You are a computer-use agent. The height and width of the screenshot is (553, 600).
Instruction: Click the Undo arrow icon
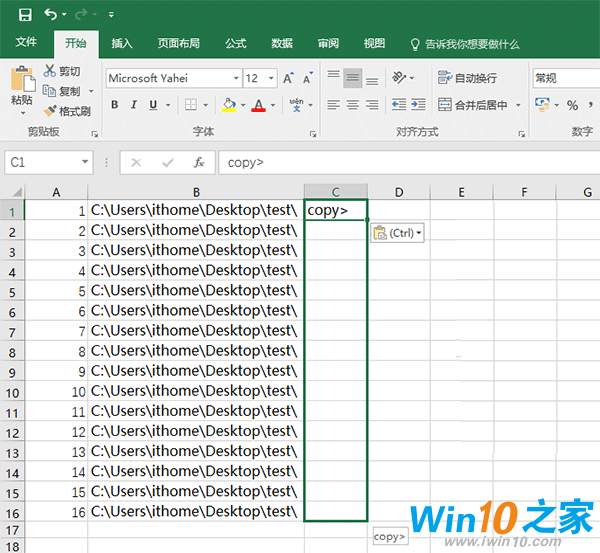pos(51,14)
